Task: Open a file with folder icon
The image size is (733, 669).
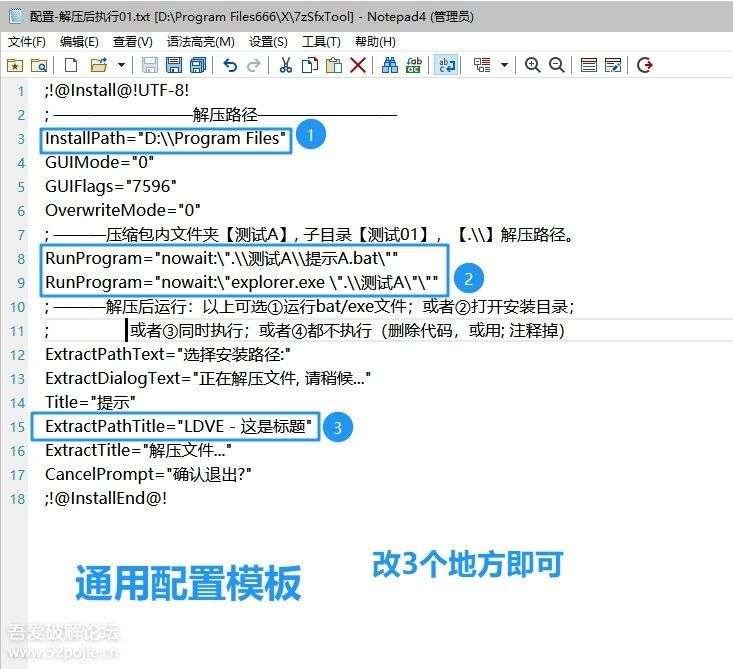Action: tap(99, 65)
